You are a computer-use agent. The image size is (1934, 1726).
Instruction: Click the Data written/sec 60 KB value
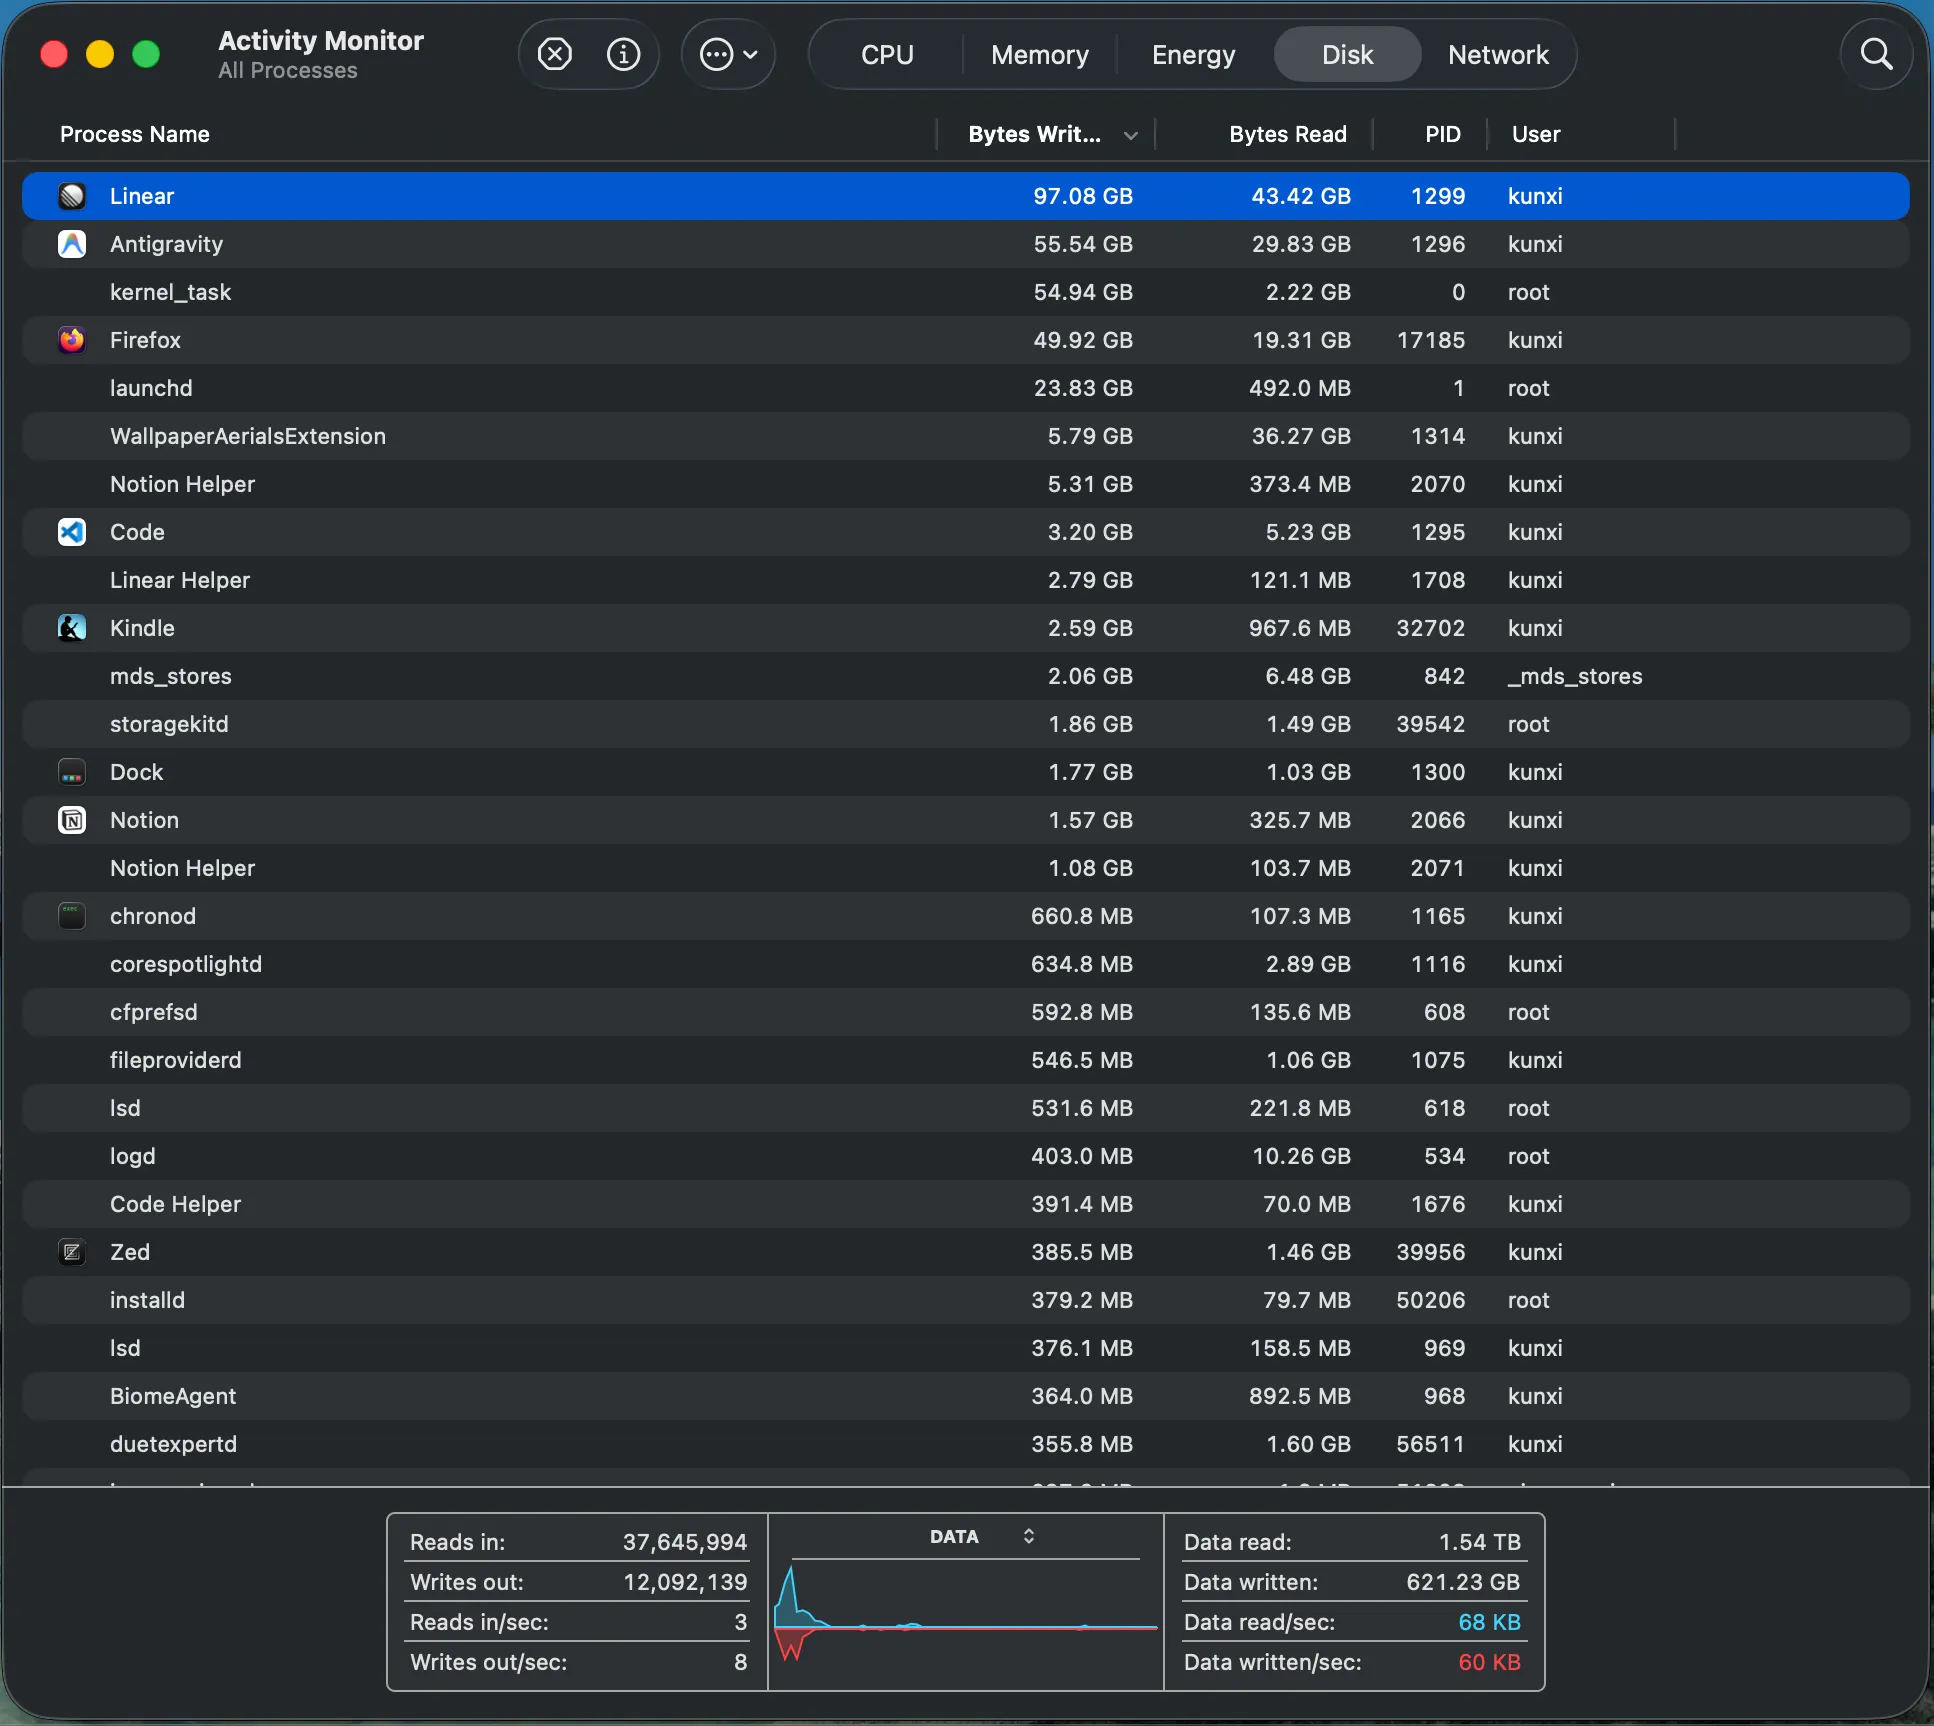[x=1489, y=1662]
